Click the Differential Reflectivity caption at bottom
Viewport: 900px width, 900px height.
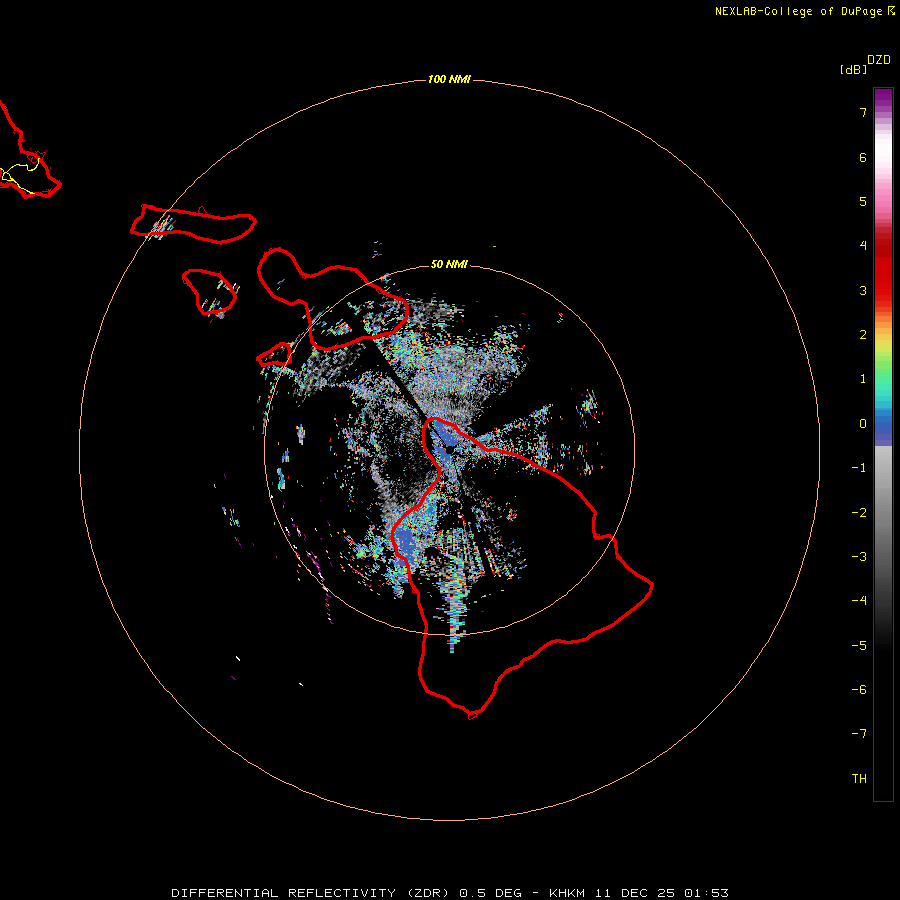point(449,893)
